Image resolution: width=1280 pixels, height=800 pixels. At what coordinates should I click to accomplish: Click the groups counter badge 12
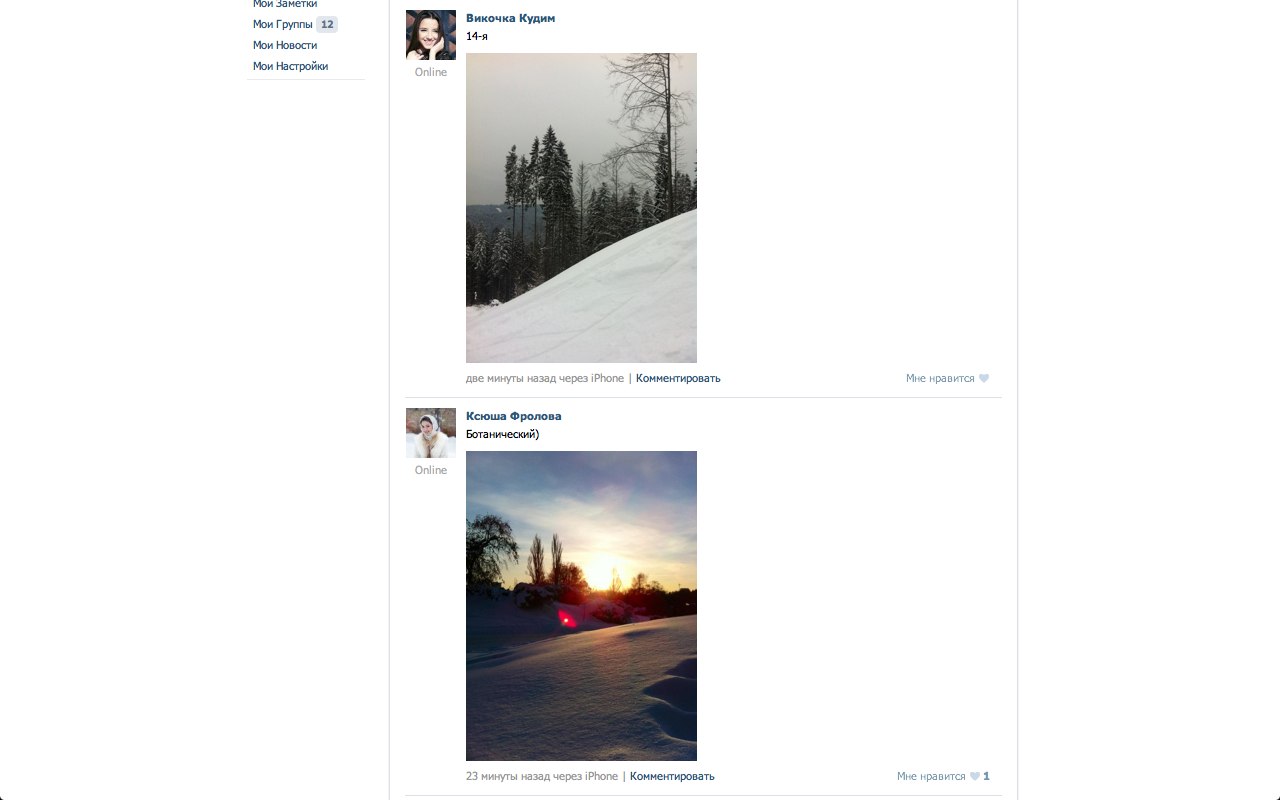(327, 24)
